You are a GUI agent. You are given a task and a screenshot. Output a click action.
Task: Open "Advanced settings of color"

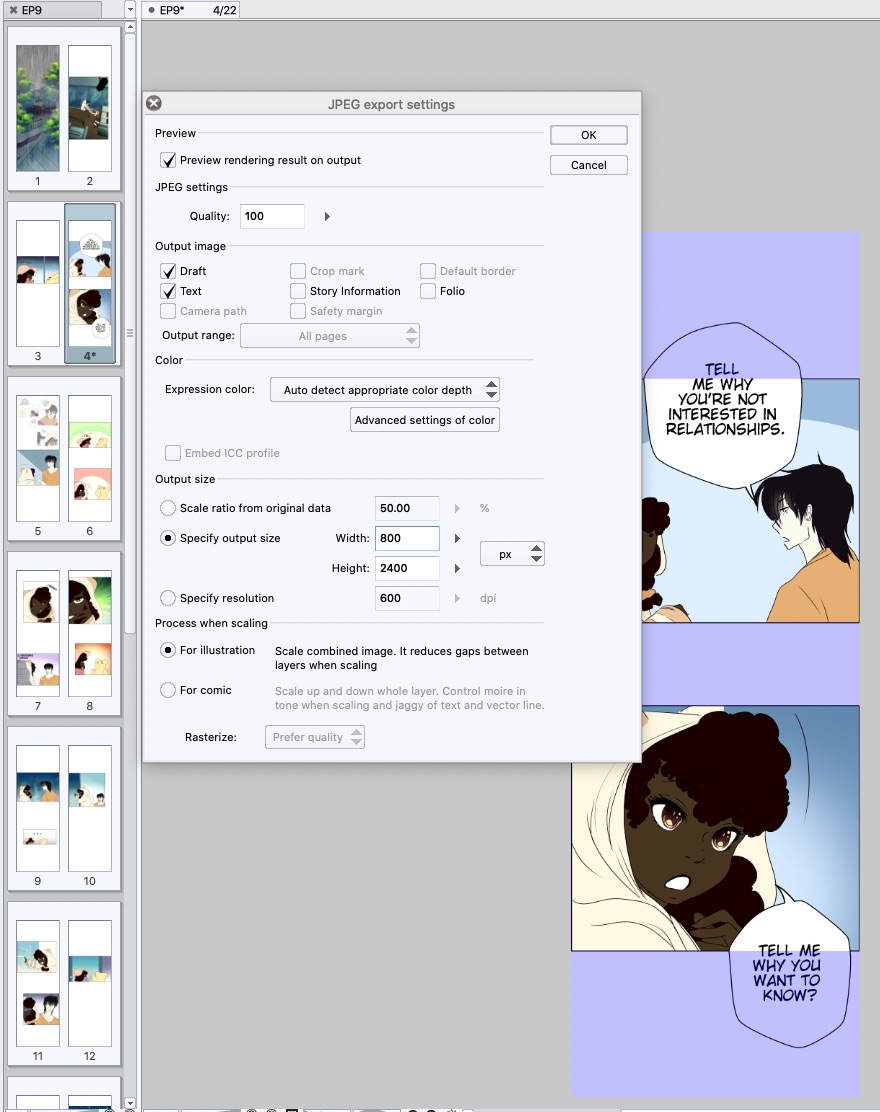pyautogui.click(x=424, y=420)
